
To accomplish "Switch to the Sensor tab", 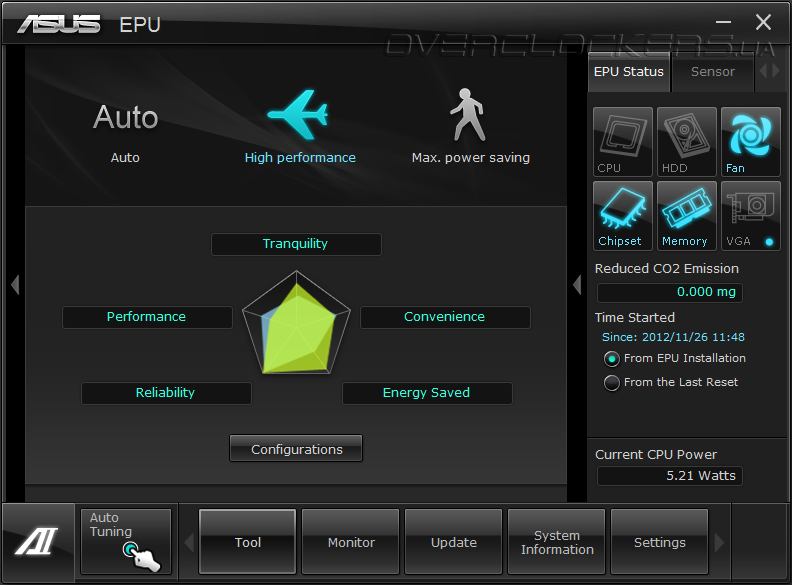I will tap(713, 72).
